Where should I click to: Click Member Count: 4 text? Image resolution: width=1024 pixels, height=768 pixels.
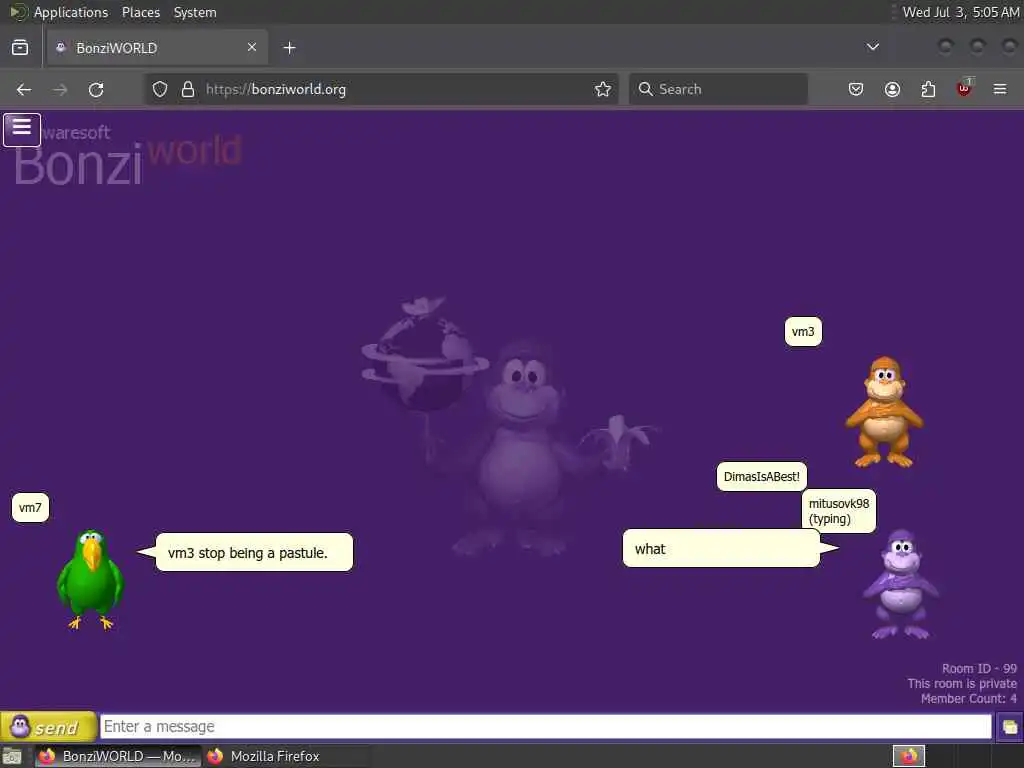(968, 699)
